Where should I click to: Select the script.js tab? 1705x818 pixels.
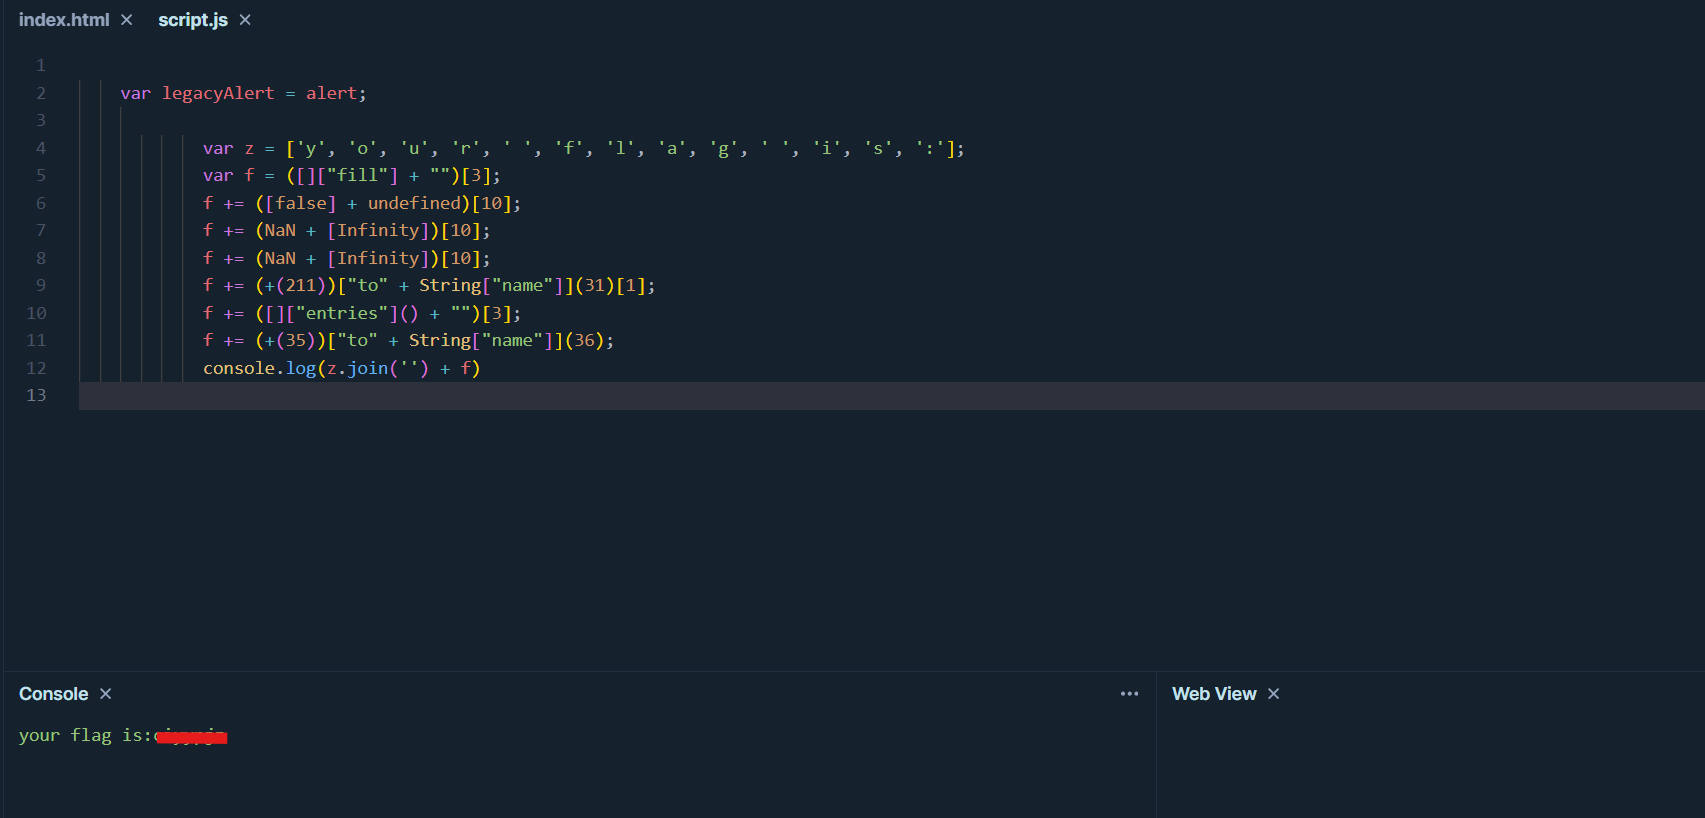click(193, 20)
